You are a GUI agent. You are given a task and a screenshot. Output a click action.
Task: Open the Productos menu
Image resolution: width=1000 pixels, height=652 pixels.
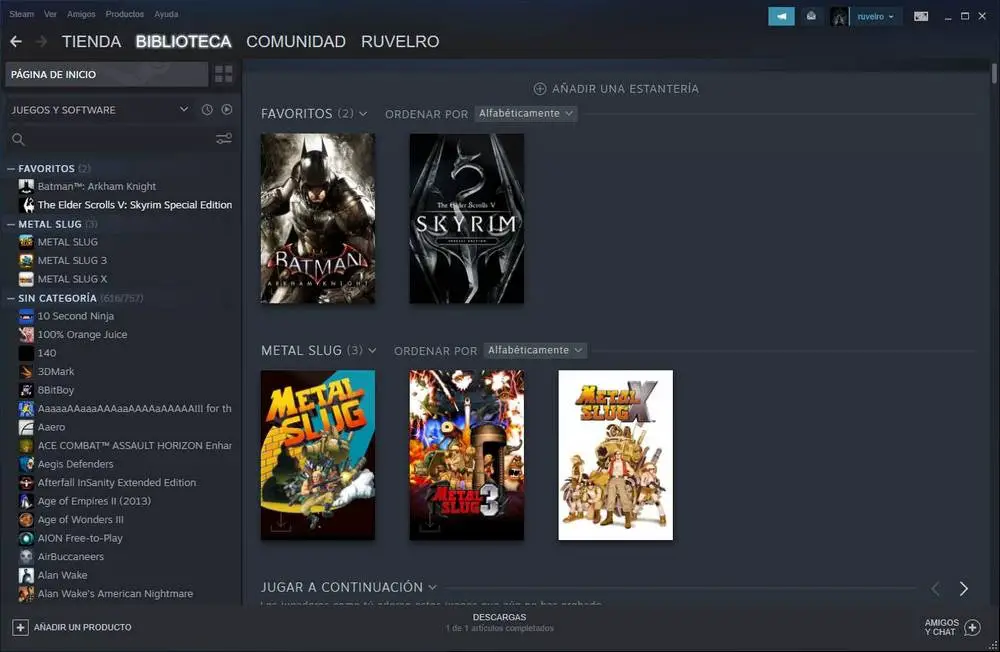click(124, 13)
